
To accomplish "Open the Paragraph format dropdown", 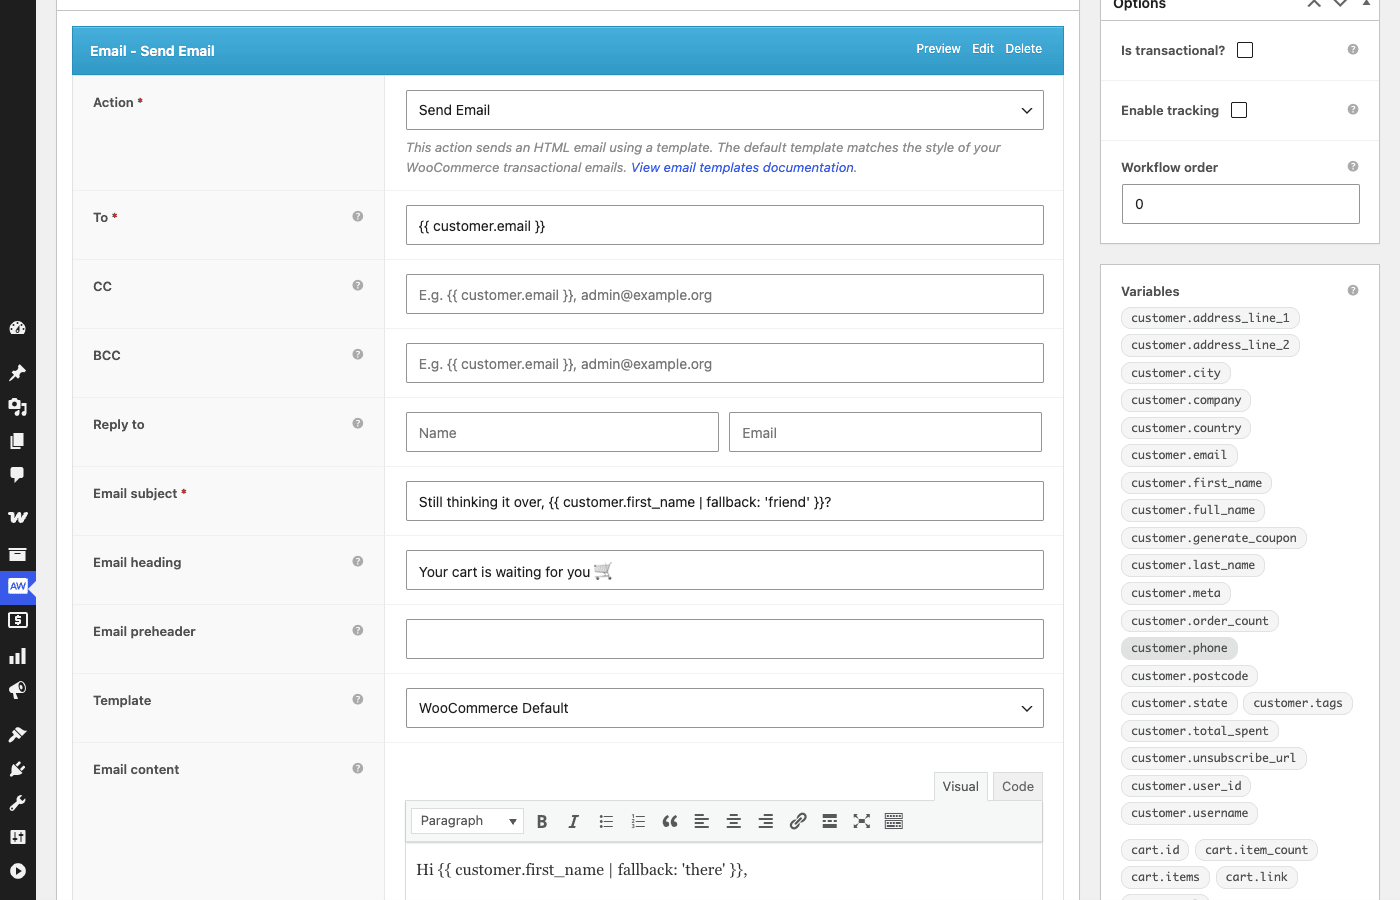I will pos(467,821).
